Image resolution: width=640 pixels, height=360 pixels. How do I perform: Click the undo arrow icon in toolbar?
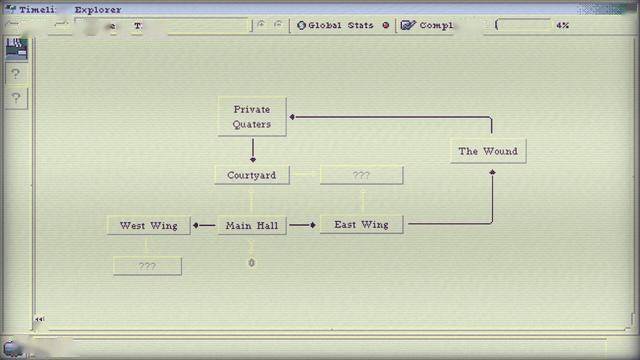(x=261, y=24)
